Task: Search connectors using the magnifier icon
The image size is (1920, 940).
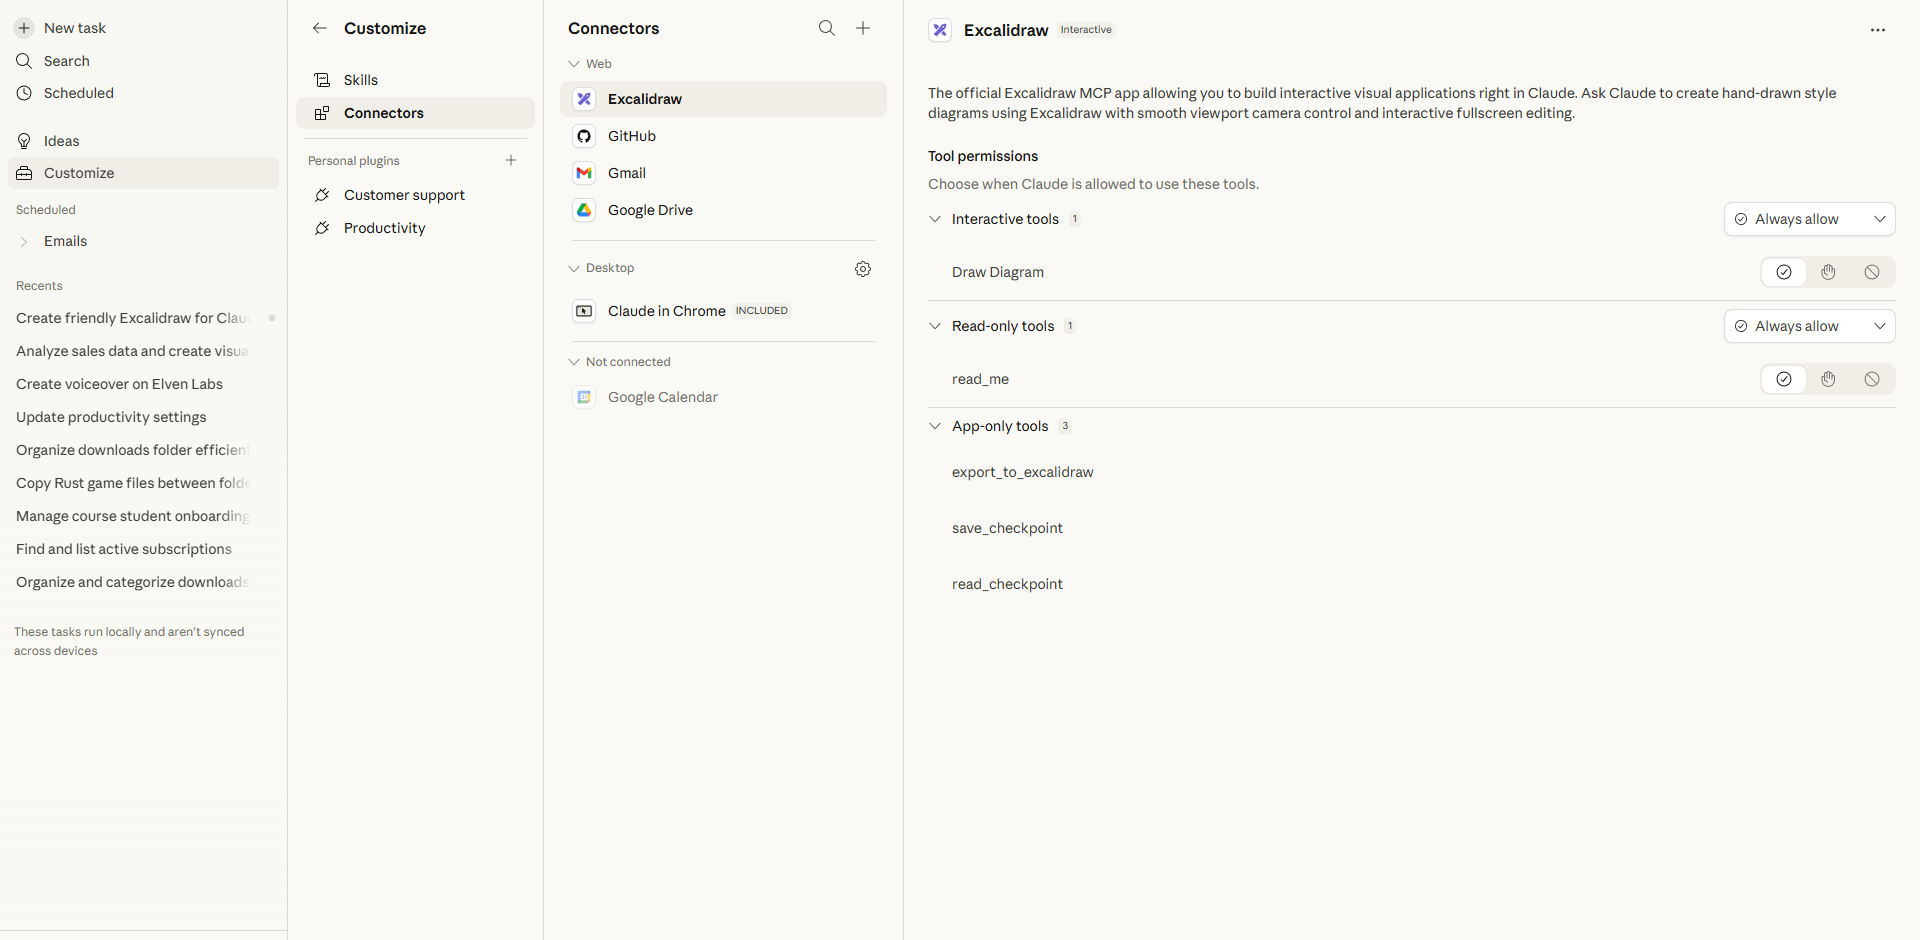Action: 827,28
